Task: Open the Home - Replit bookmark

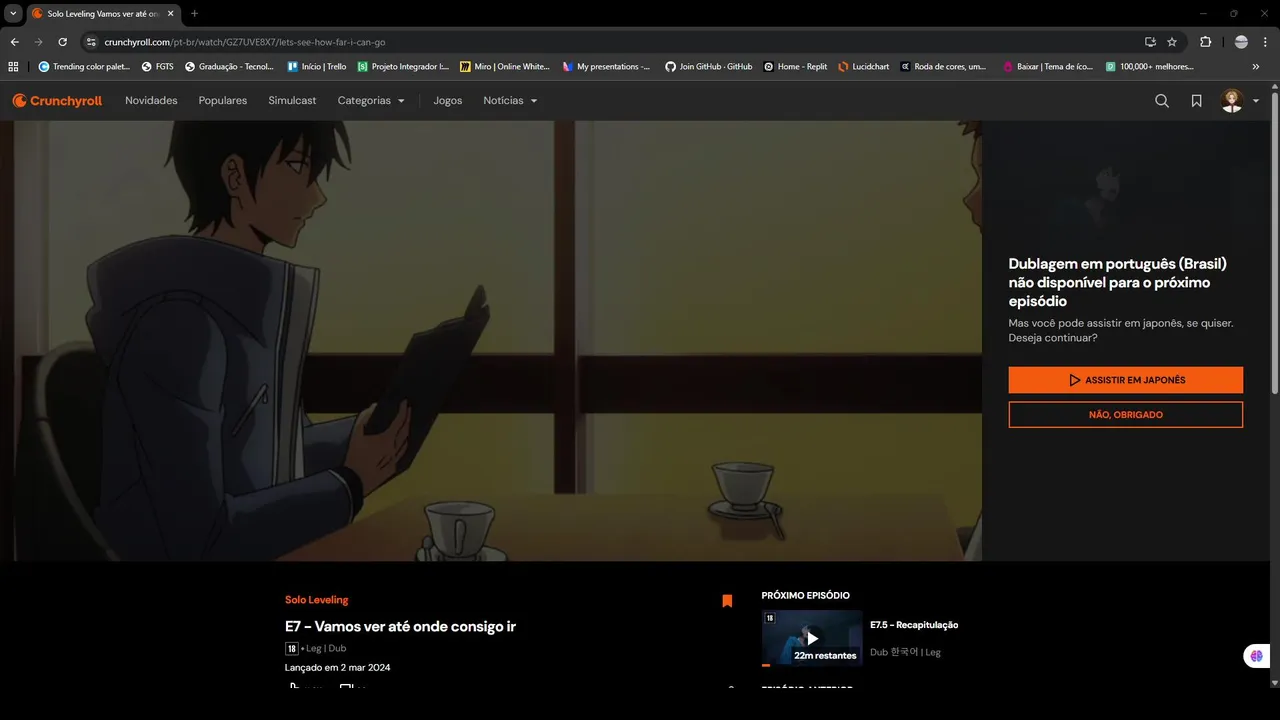Action: 796,67
